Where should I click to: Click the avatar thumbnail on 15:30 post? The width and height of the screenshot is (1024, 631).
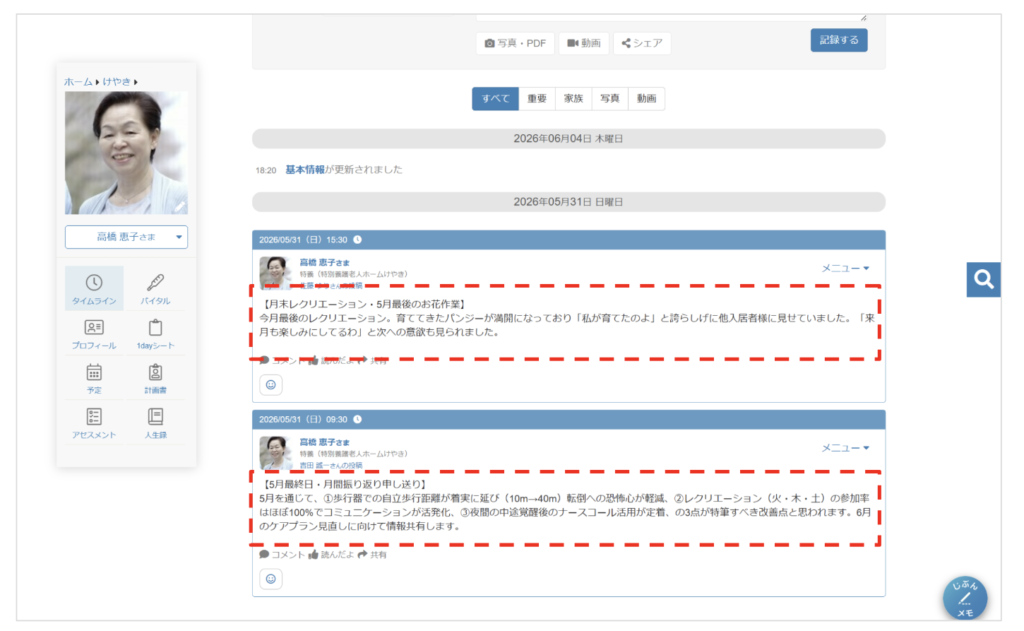[x=275, y=272]
